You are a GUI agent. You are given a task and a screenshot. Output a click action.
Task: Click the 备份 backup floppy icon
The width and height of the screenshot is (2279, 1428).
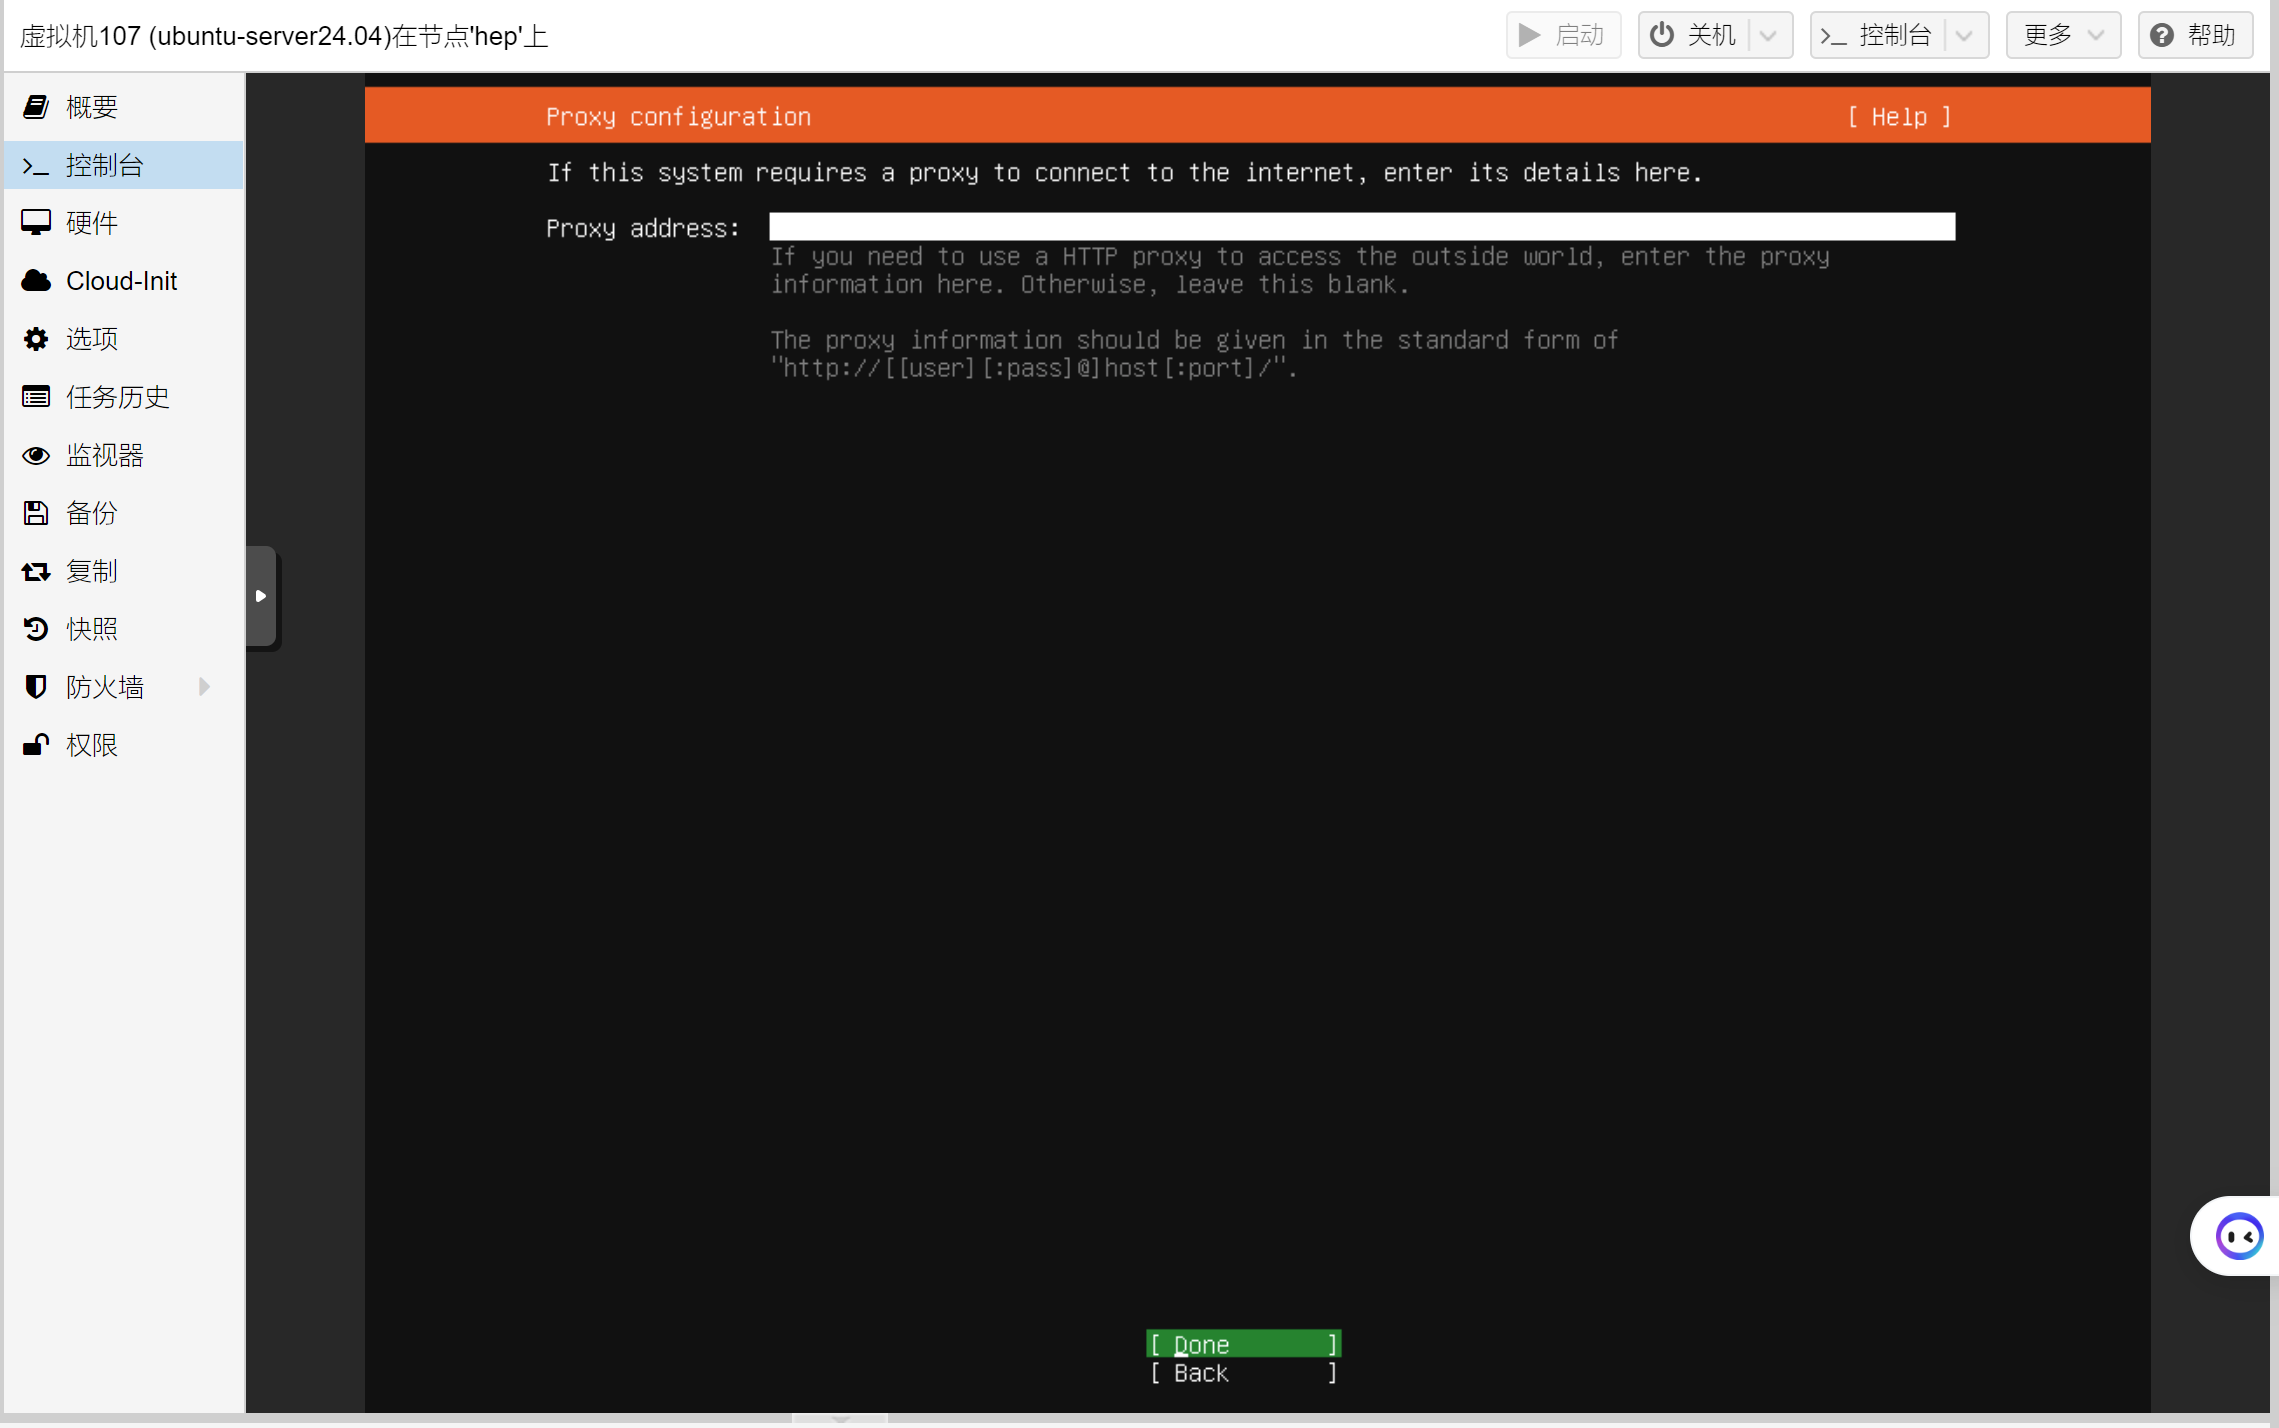tap(36, 513)
